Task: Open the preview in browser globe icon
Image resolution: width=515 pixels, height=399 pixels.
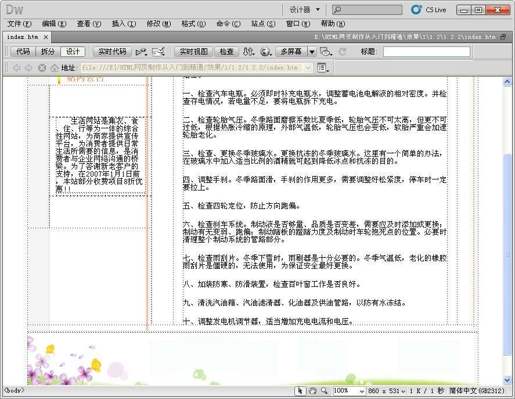Action: click(265, 52)
